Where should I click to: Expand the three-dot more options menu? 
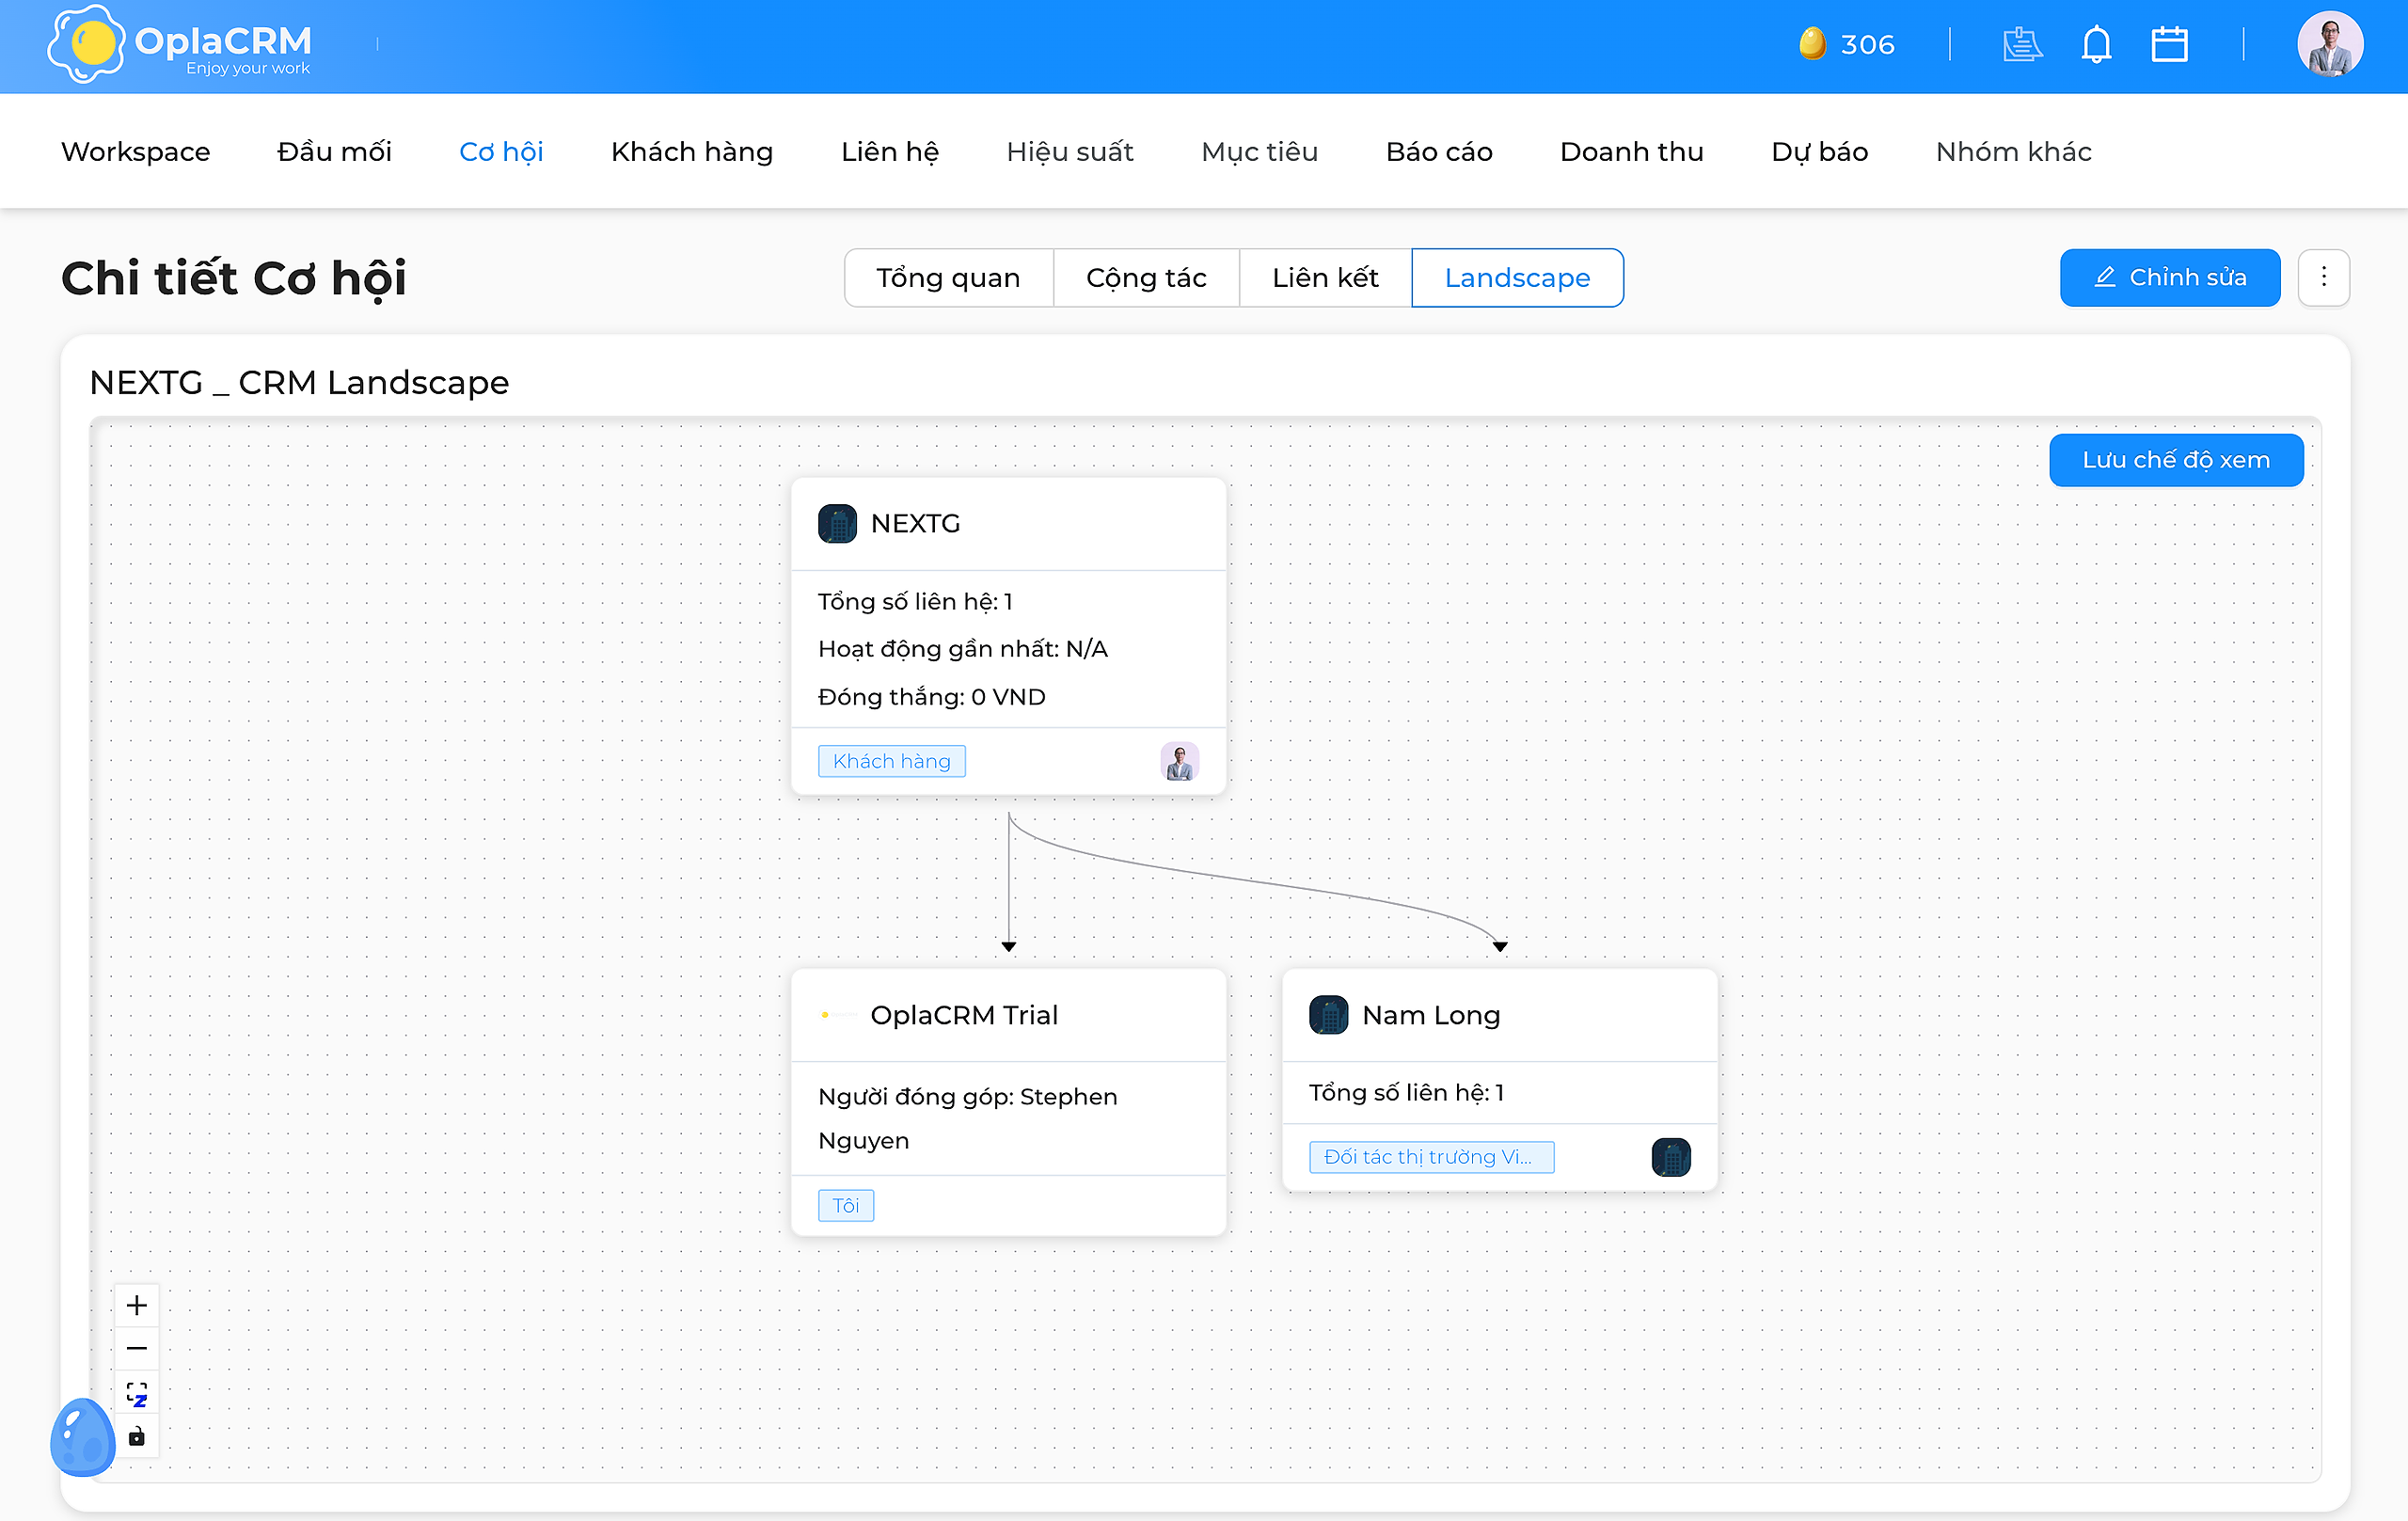point(2324,277)
